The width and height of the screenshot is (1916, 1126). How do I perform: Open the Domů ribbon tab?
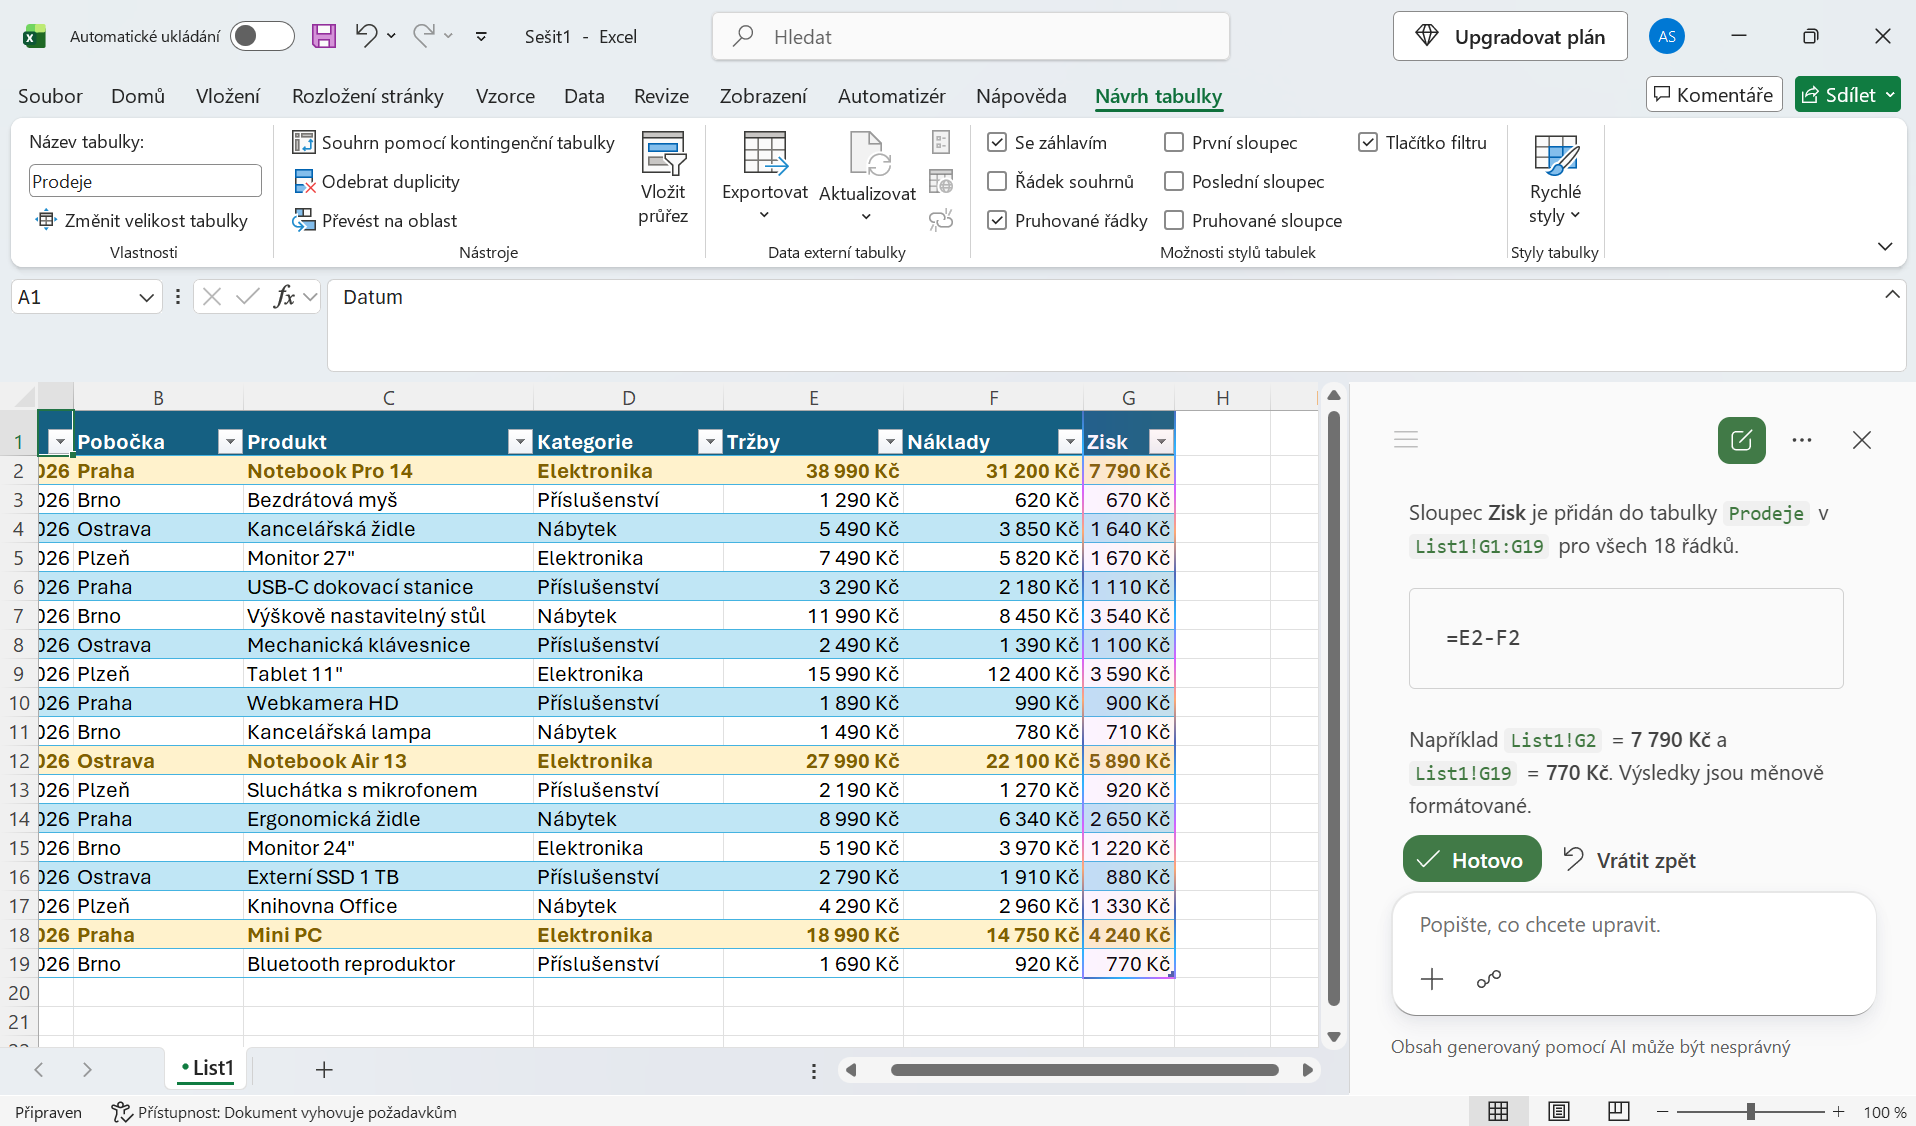138,96
